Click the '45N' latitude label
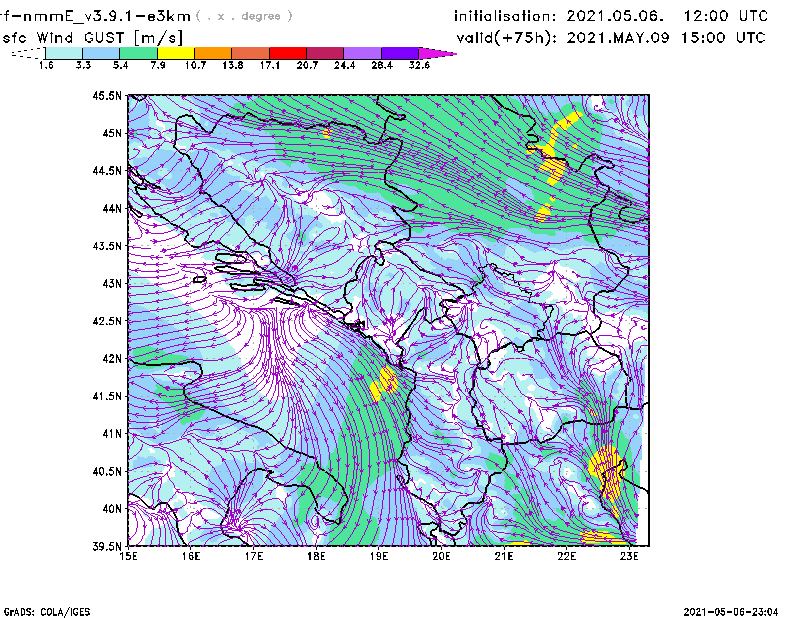This screenshot has width=800, height=618. [112, 133]
